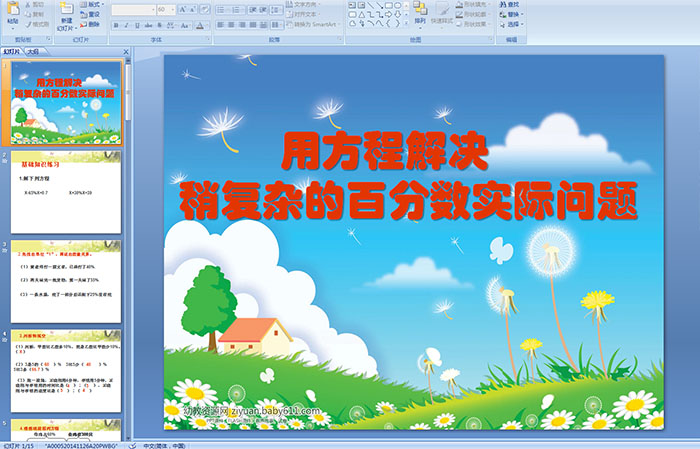Select slide 4 thumbnail 判断和填空

(66, 371)
